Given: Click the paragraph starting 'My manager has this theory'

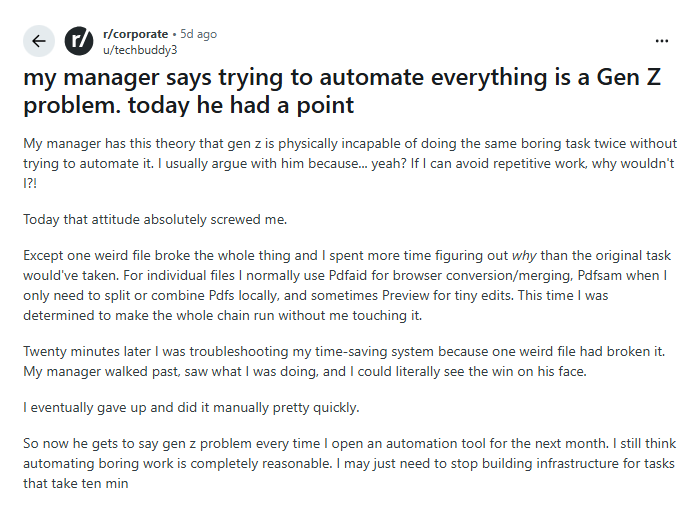Looking at the screenshot, I should pos(350,164).
